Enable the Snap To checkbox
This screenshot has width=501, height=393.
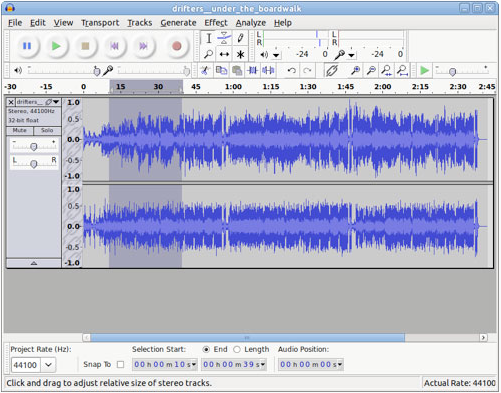pyautogui.click(x=120, y=364)
